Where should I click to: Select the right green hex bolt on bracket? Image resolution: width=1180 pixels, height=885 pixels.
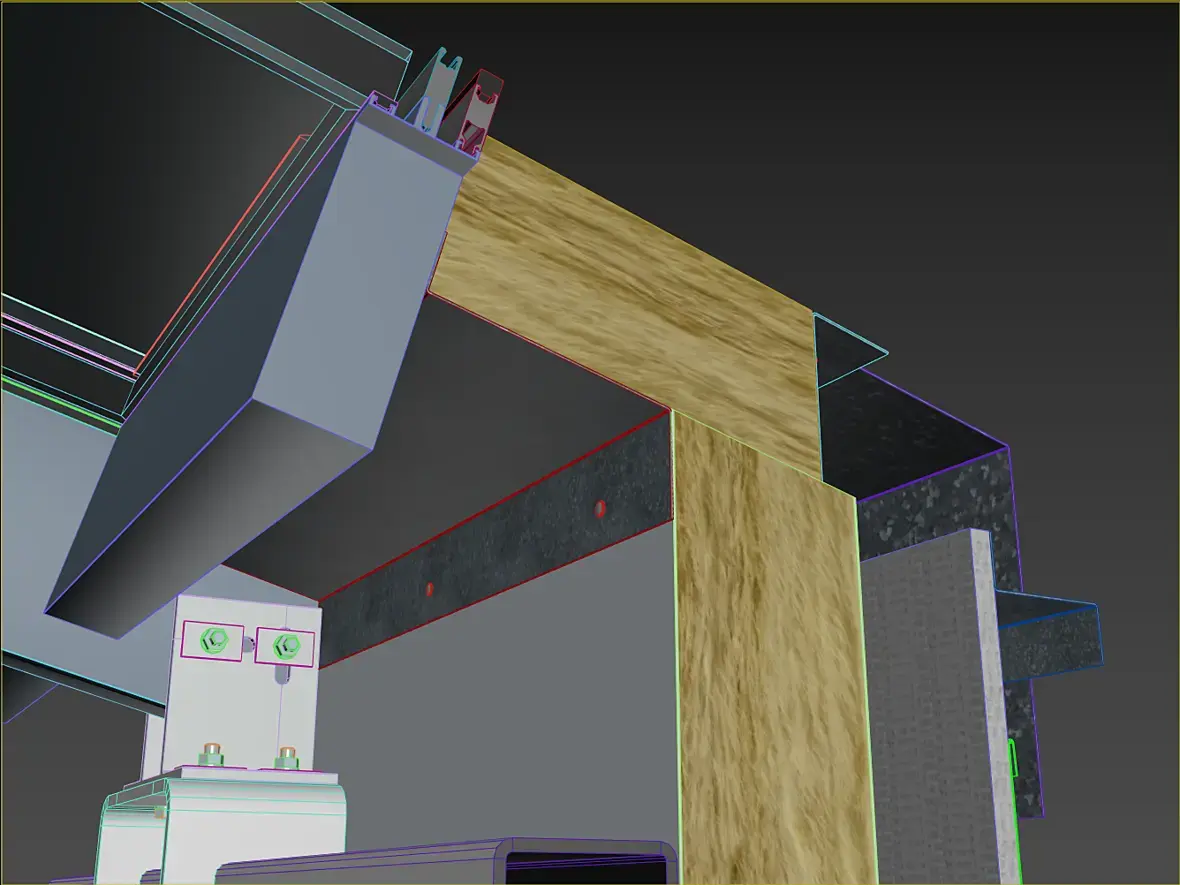(287, 646)
